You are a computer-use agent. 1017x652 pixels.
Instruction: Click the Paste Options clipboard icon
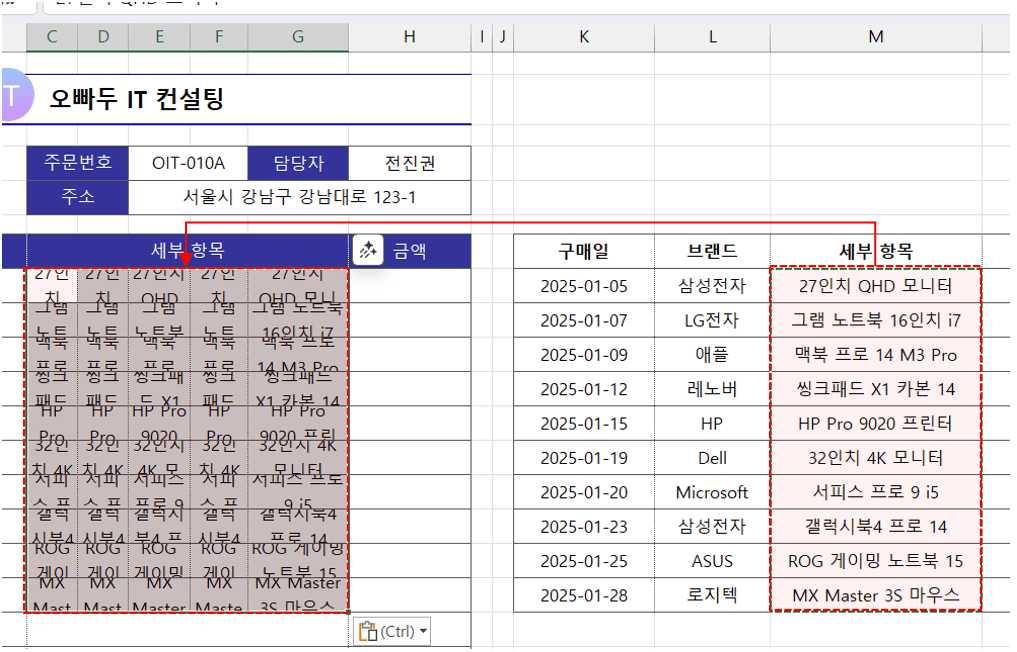[368, 631]
